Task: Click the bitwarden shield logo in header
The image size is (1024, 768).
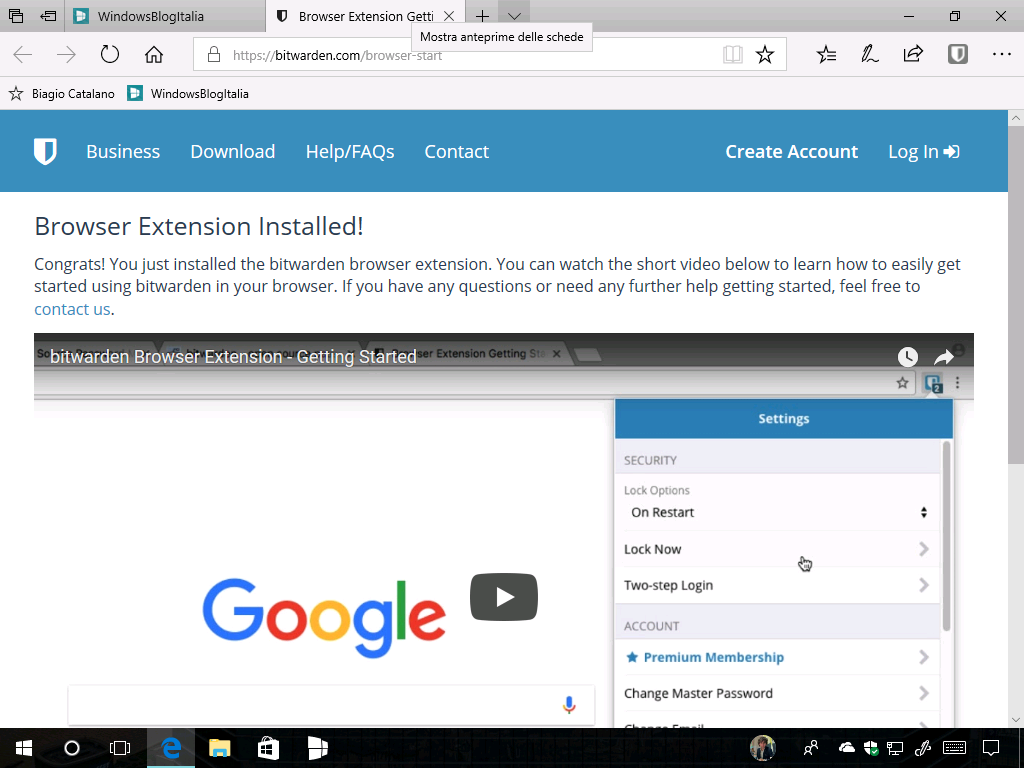Action: click(45, 151)
